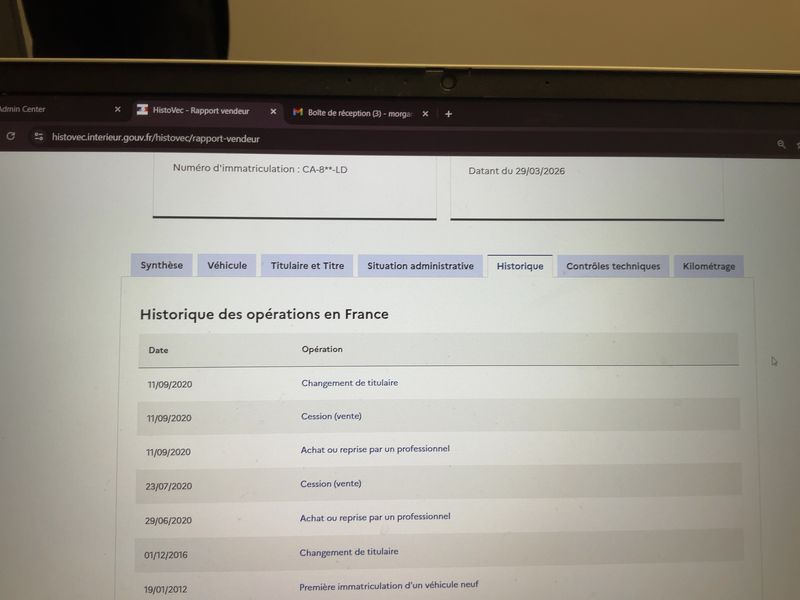Switch to Boîte de réception Gmail tab
The height and width of the screenshot is (600, 800).
coord(360,113)
